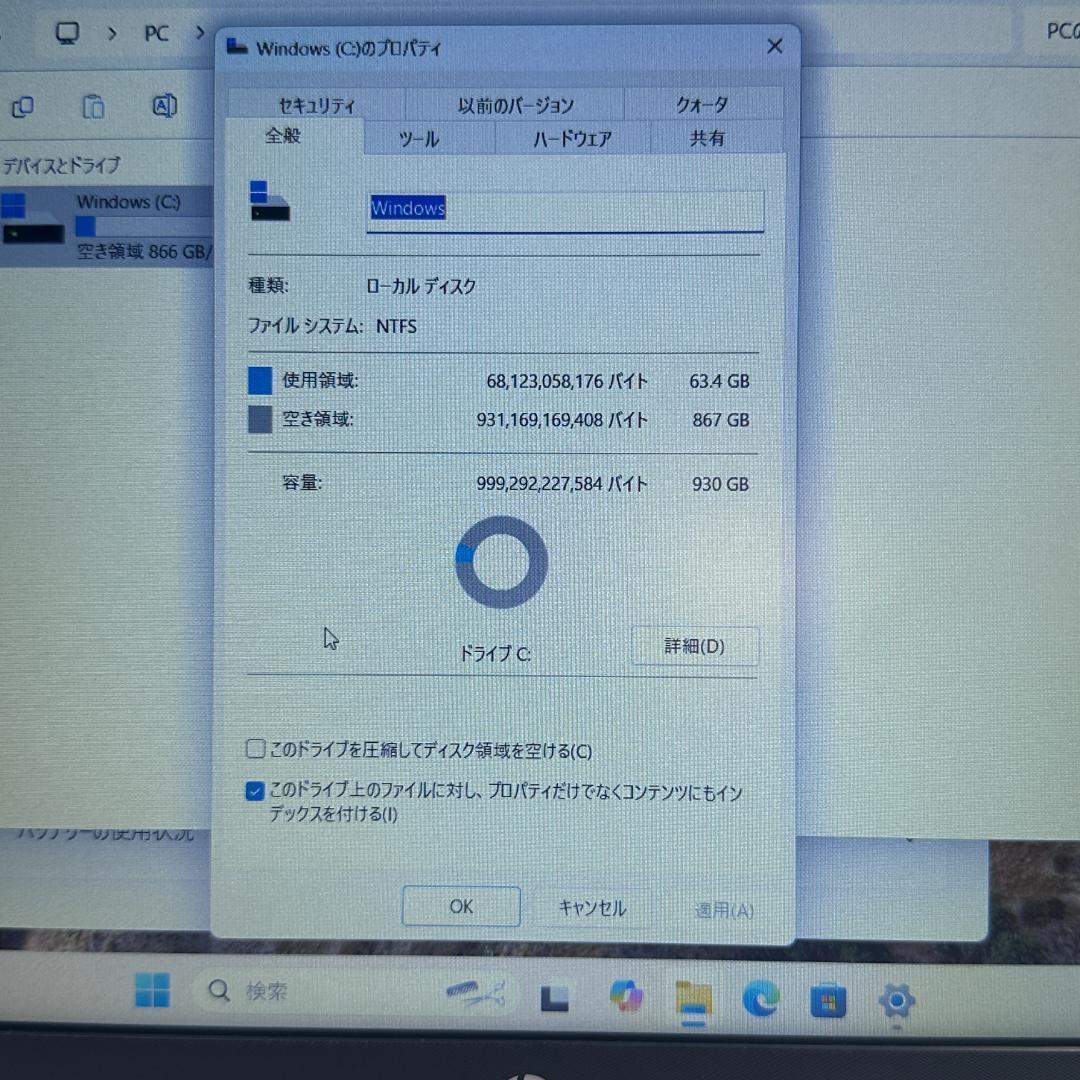Image resolution: width=1080 pixels, height=1080 pixels.
Task: Click the 詳細(D) button
Action: click(695, 646)
